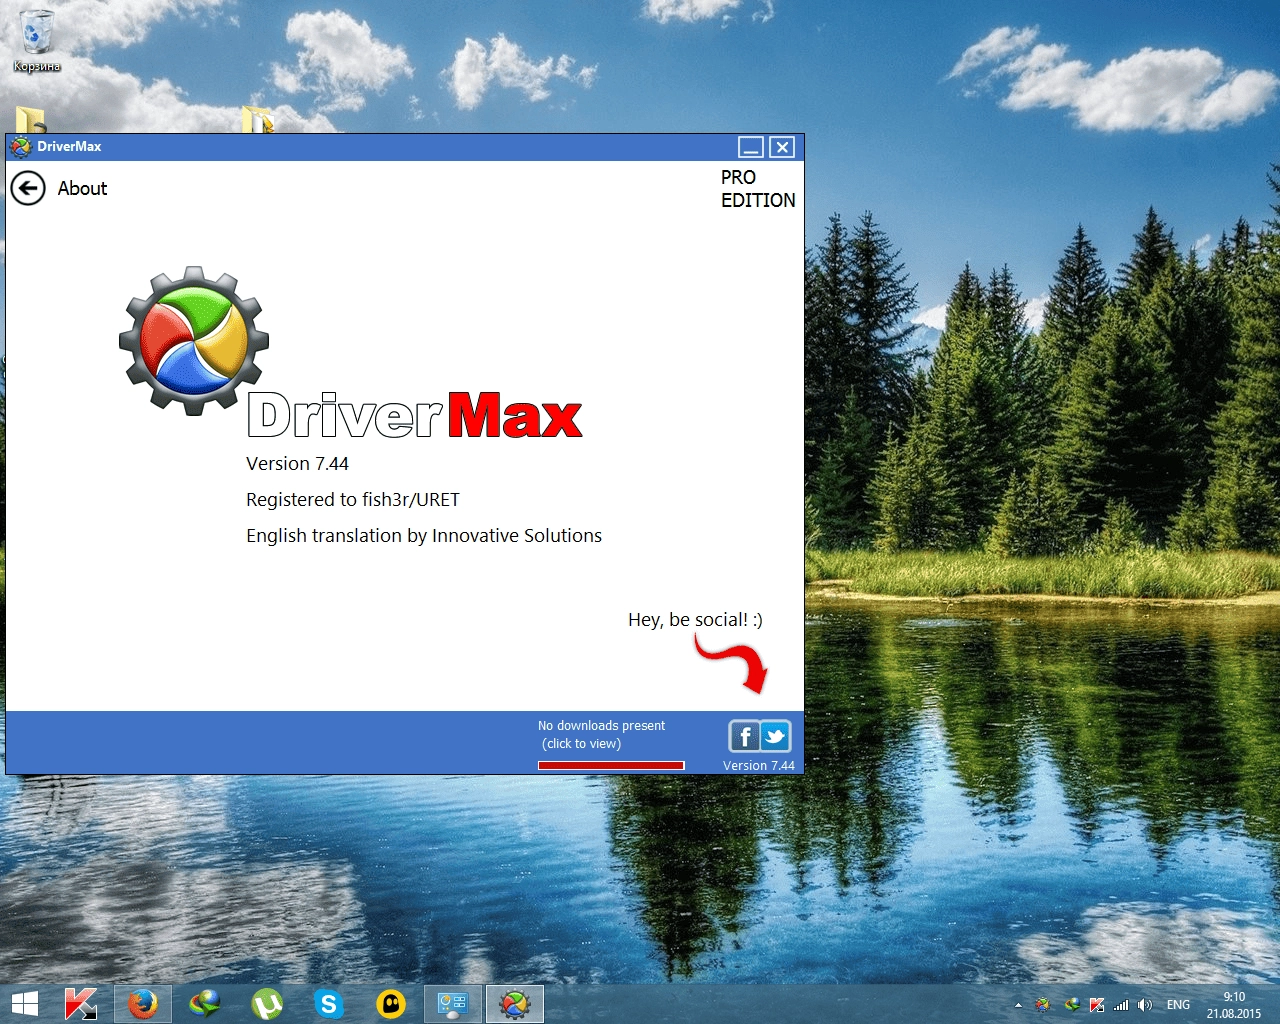This screenshot has height=1024, width=1280.
Task: Open Firefox from the taskbar
Action: pos(142,1004)
